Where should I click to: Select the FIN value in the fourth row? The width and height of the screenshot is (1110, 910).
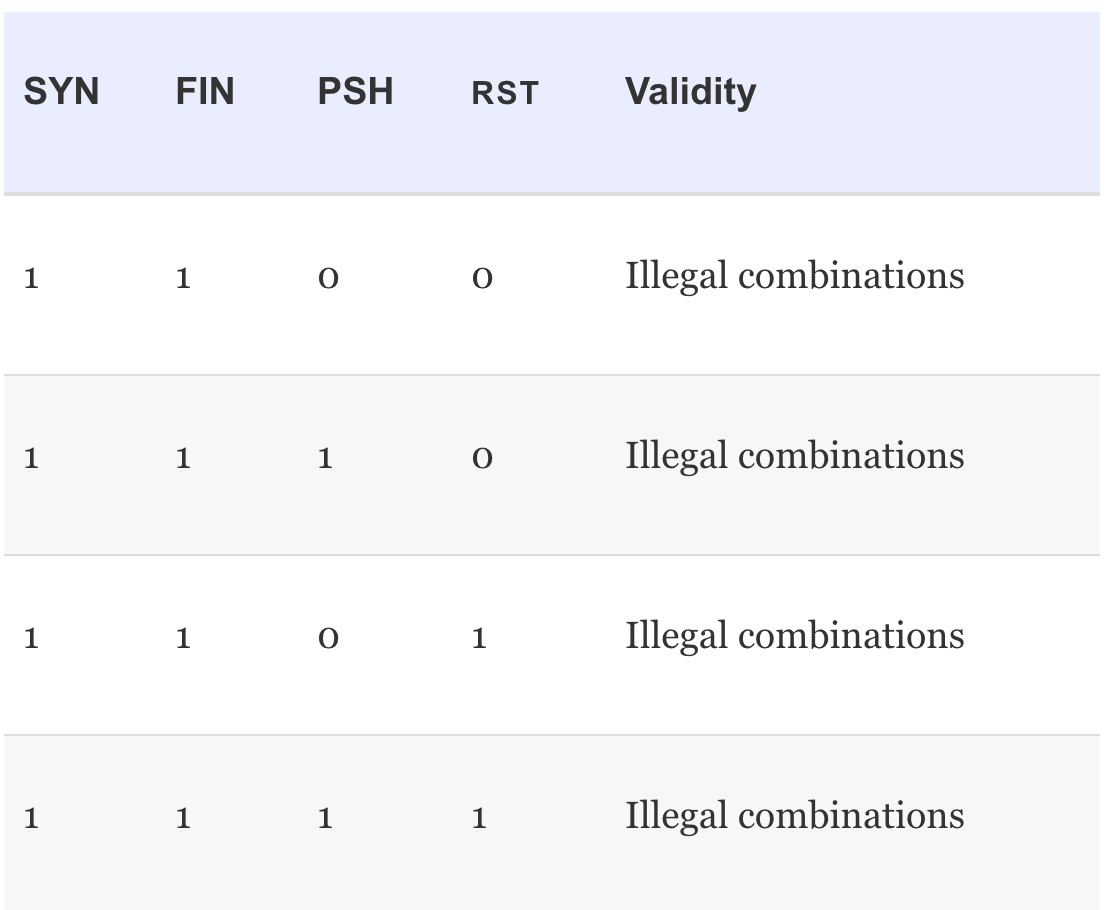click(183, 818)
